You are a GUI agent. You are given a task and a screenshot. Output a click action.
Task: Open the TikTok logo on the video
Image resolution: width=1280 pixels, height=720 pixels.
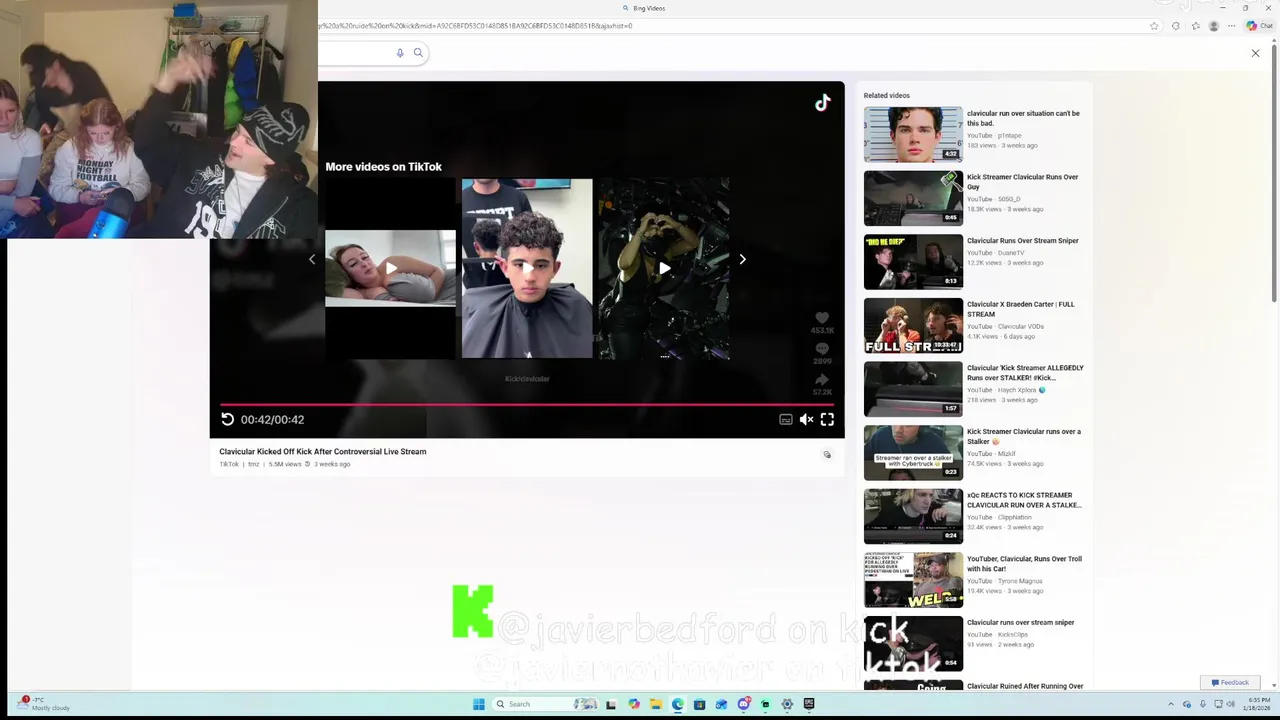tap(822, 102)
